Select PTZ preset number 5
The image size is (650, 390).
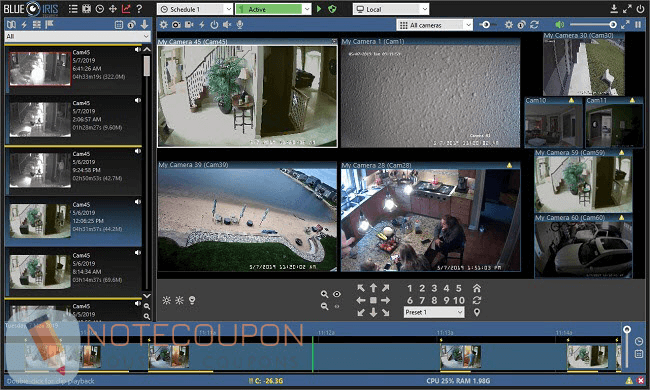point(458,288)
